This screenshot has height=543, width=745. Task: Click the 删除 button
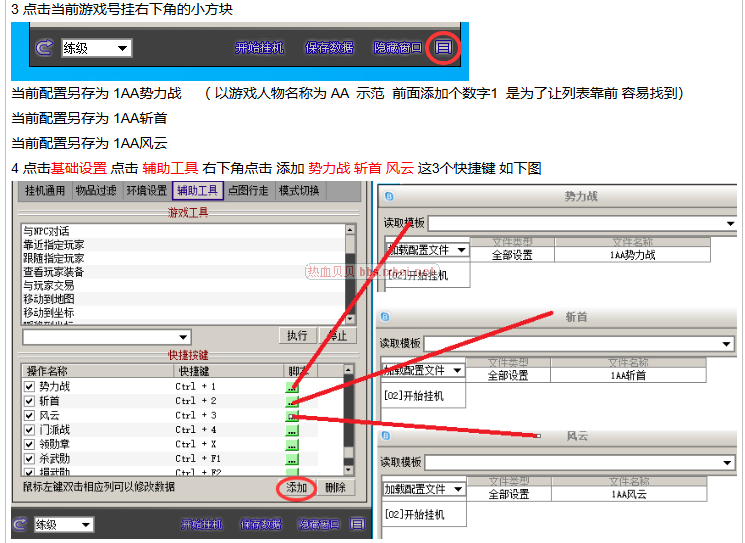[335, 488]
